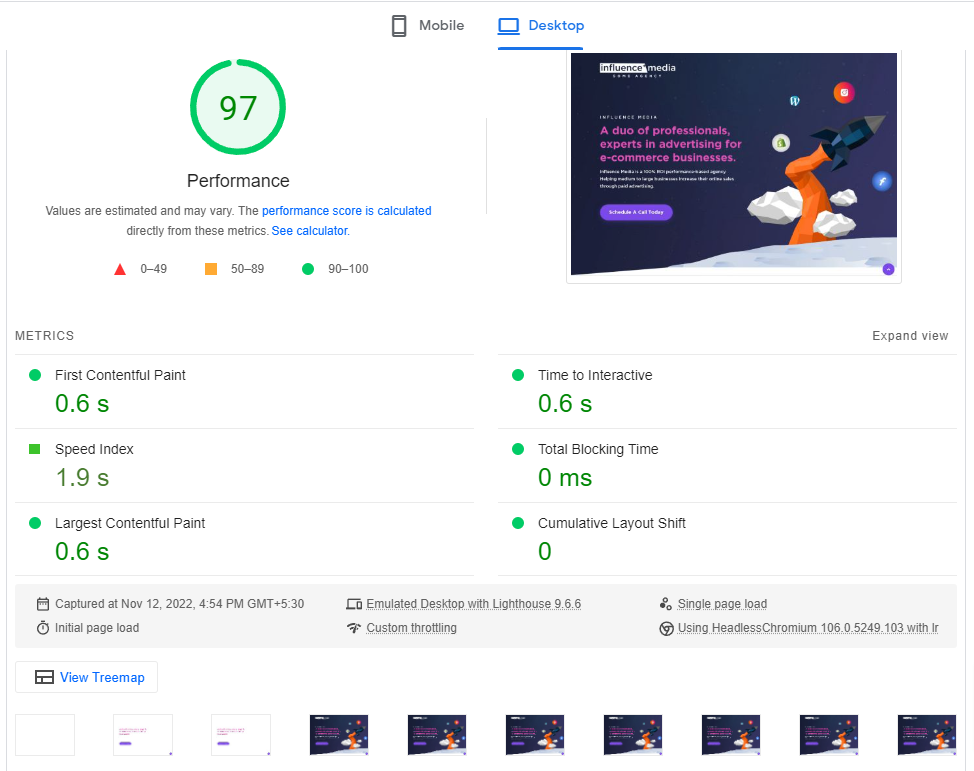The height and width of the screenshot is (771, 974).
Task: Click the throttling wifi icon
Action: coord(353,628)
